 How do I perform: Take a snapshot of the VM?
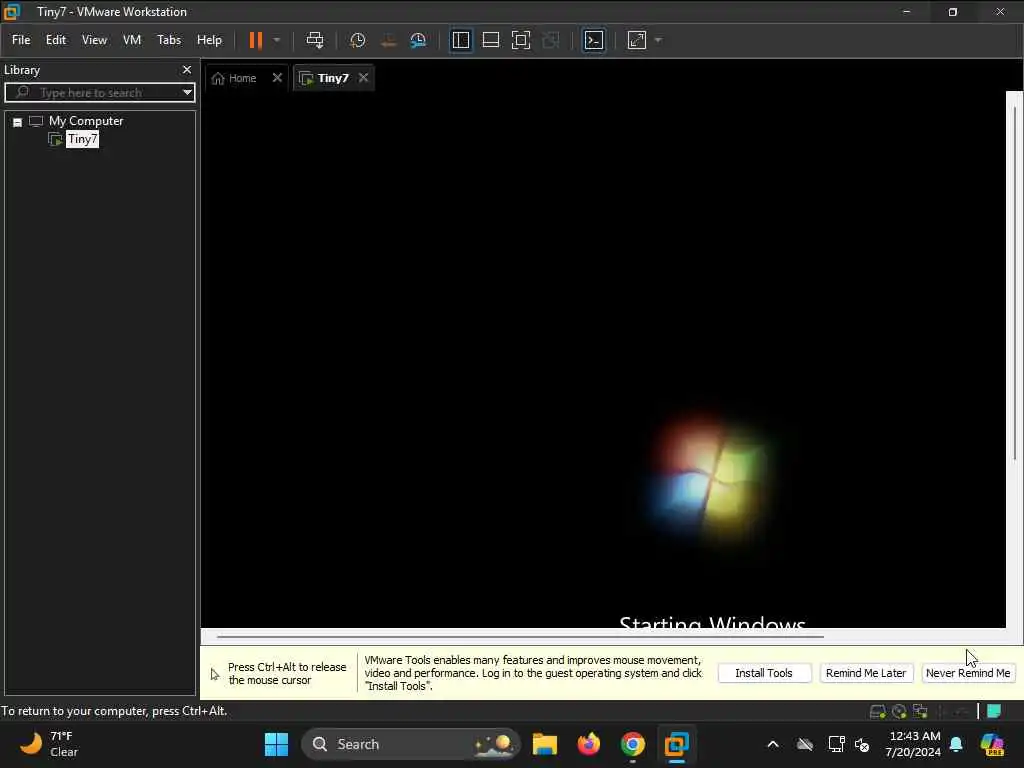pos(358,40)
